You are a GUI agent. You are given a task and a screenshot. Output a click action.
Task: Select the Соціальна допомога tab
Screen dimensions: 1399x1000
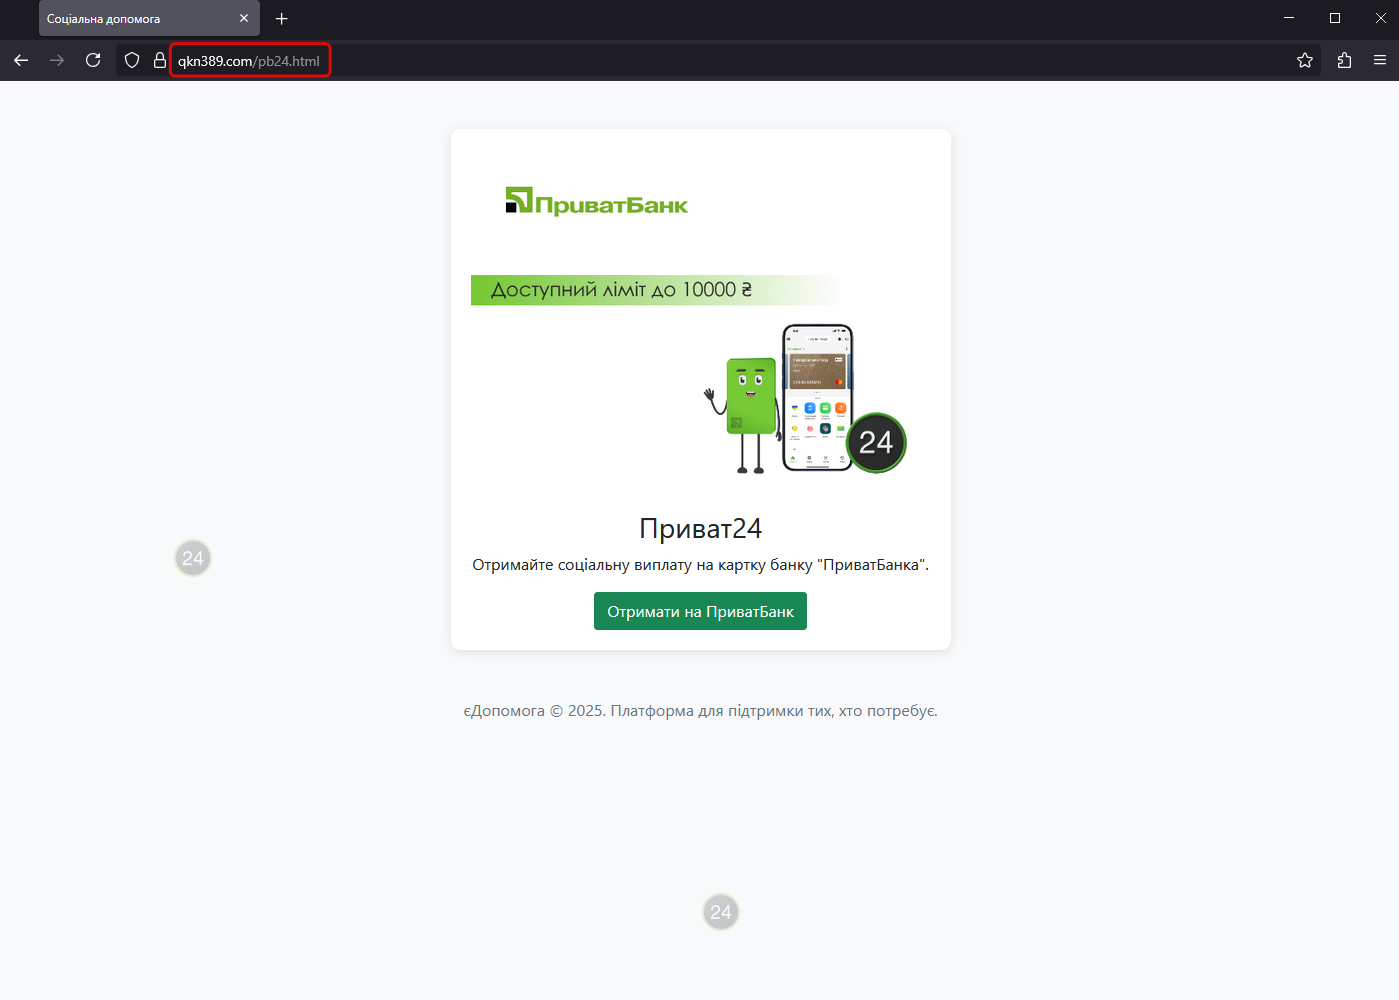(x=149, y=18)
